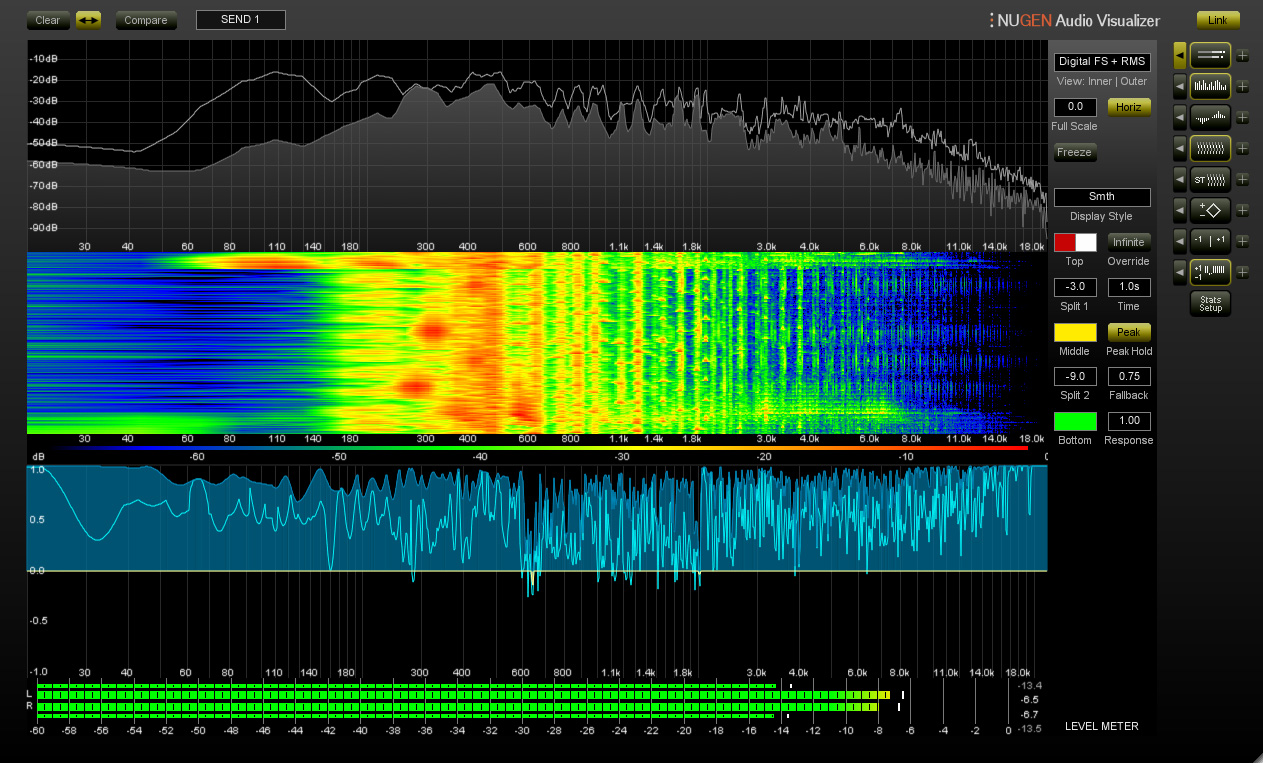Collapse the top view panel with its arrow
The image size is (1263, 763).
click(1180, 55)
